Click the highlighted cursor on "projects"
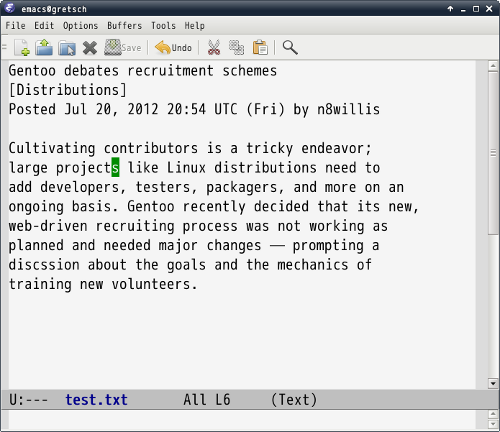The image size is (500, 432). [x=115, y=168]
